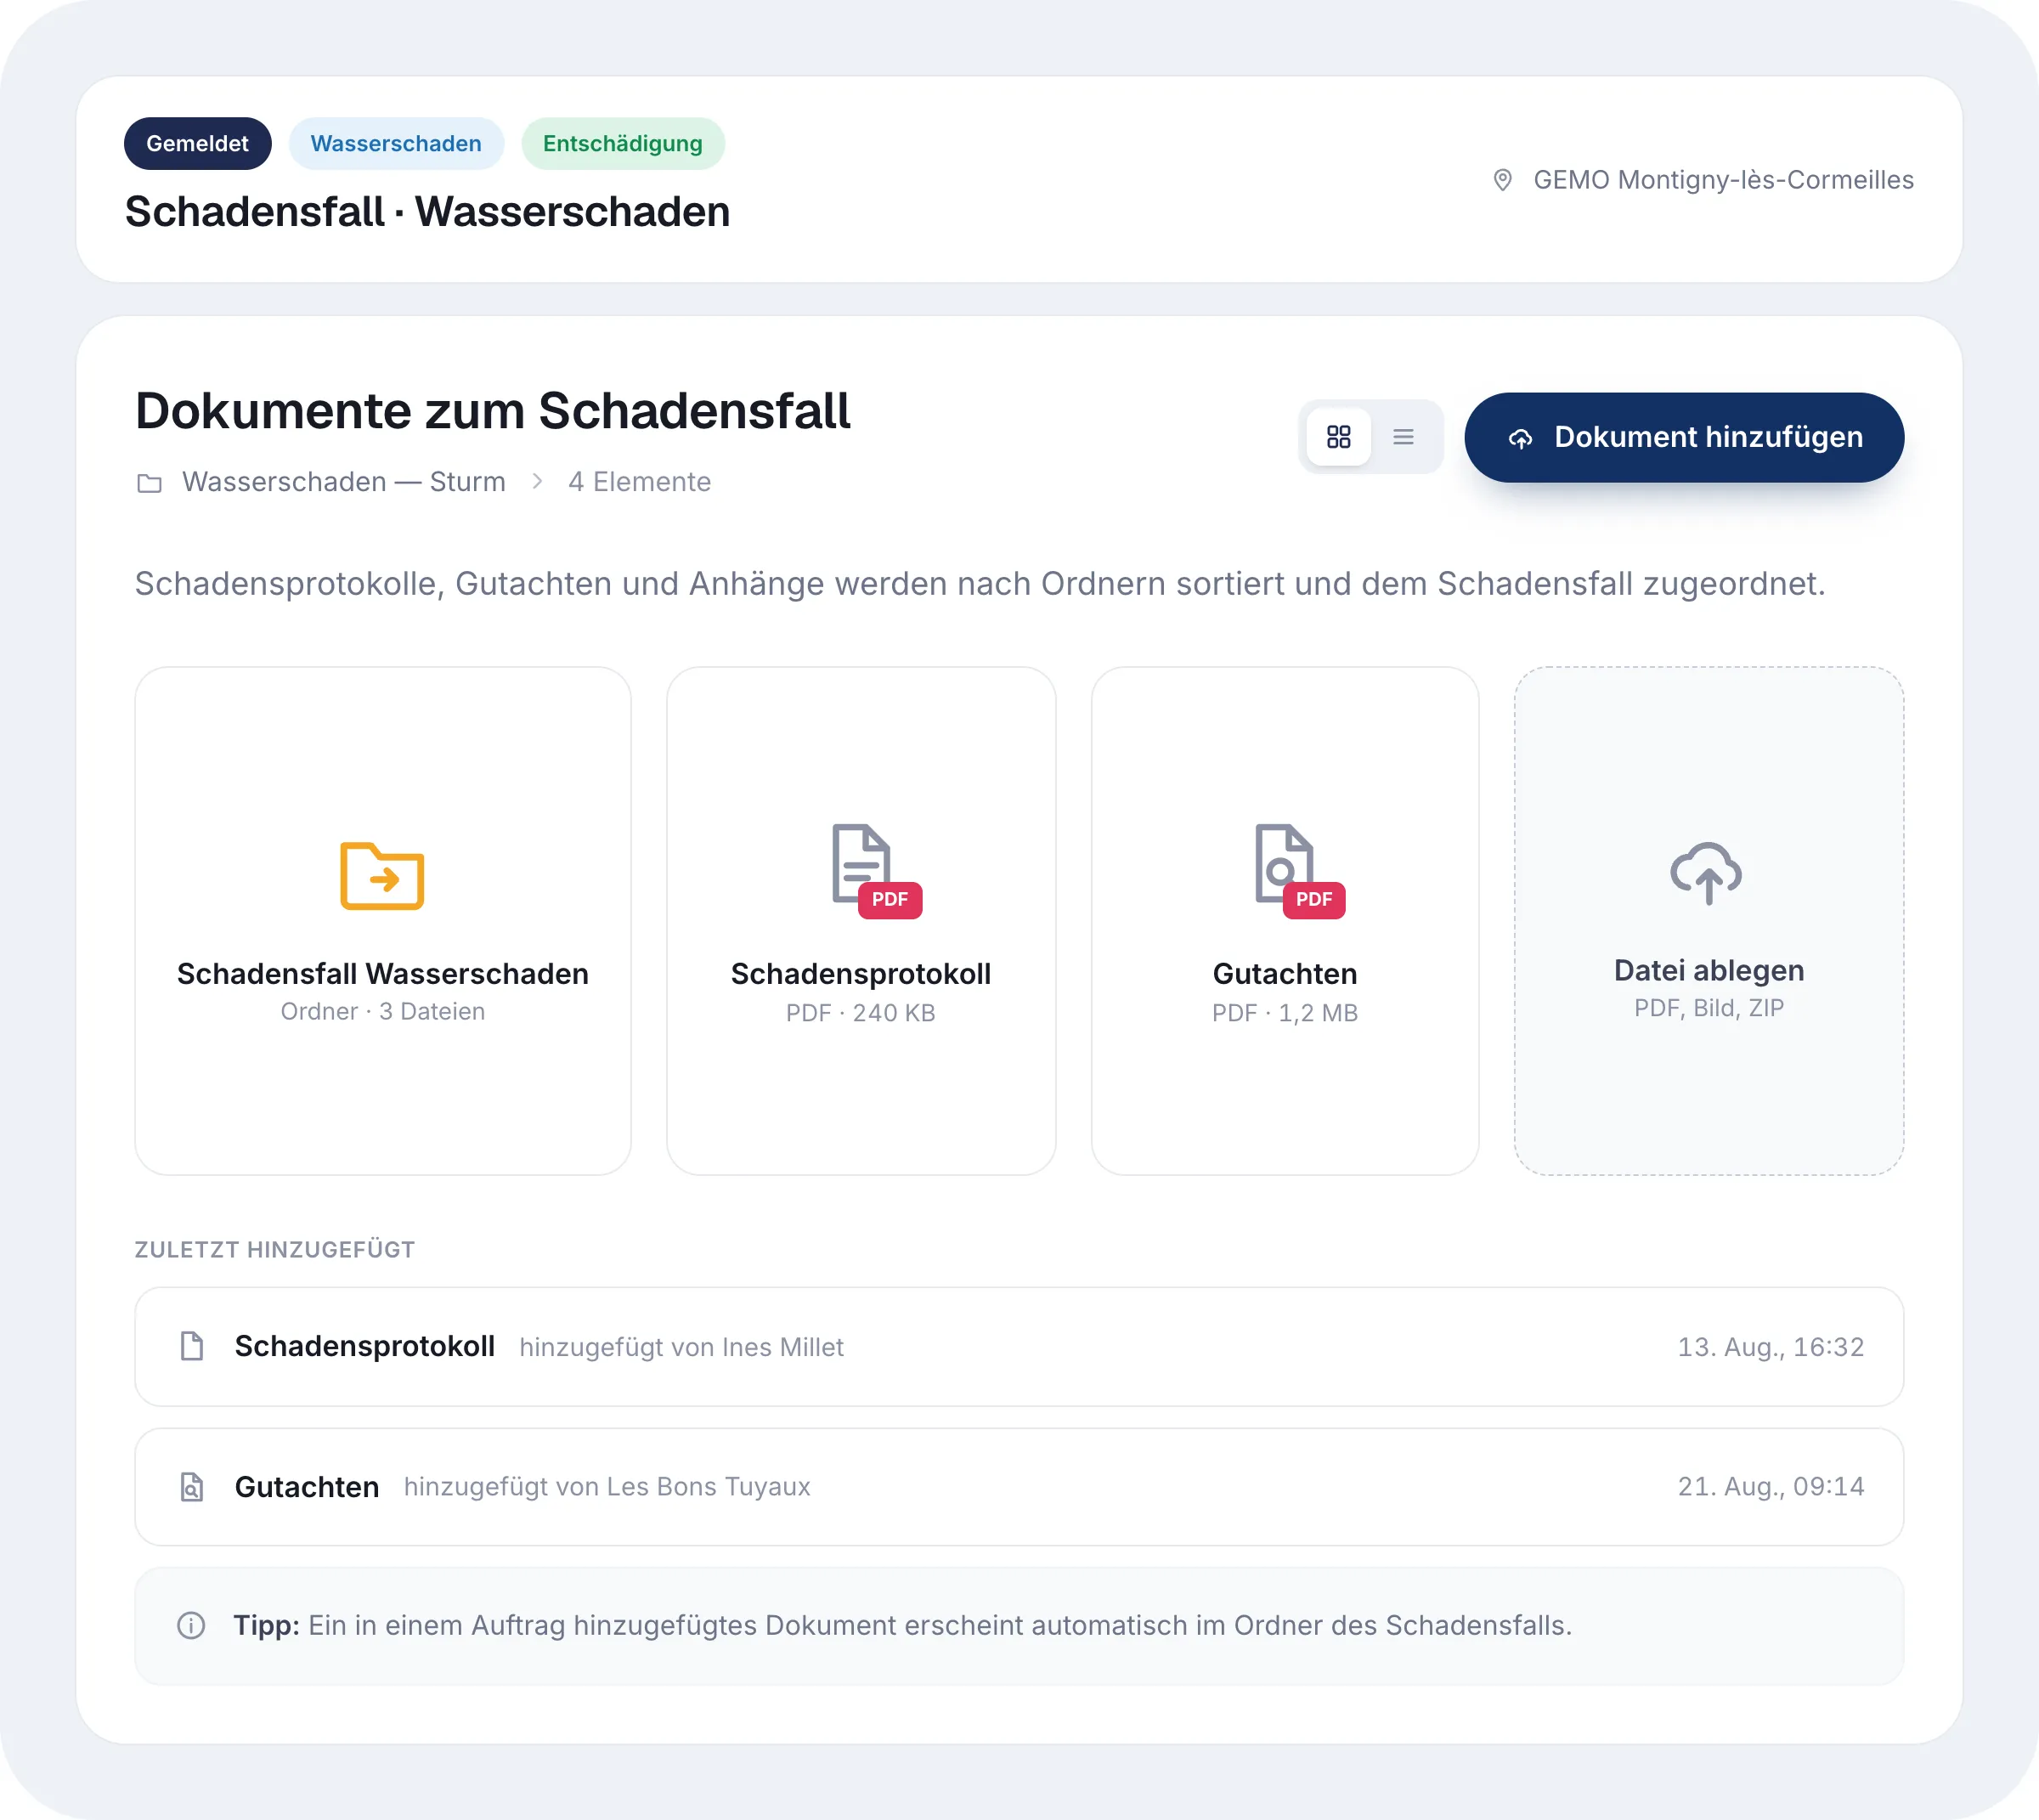Click the info icon in the Tipp box
Screen dimensions: 2039x1820
pos(191,1626)
